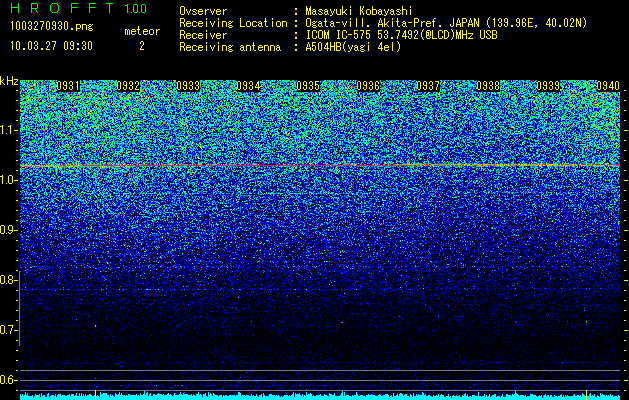Viewport: 629px width, 400px height.
Task: Click the 1.0.0 version number
Action: [x=135, y=9]
